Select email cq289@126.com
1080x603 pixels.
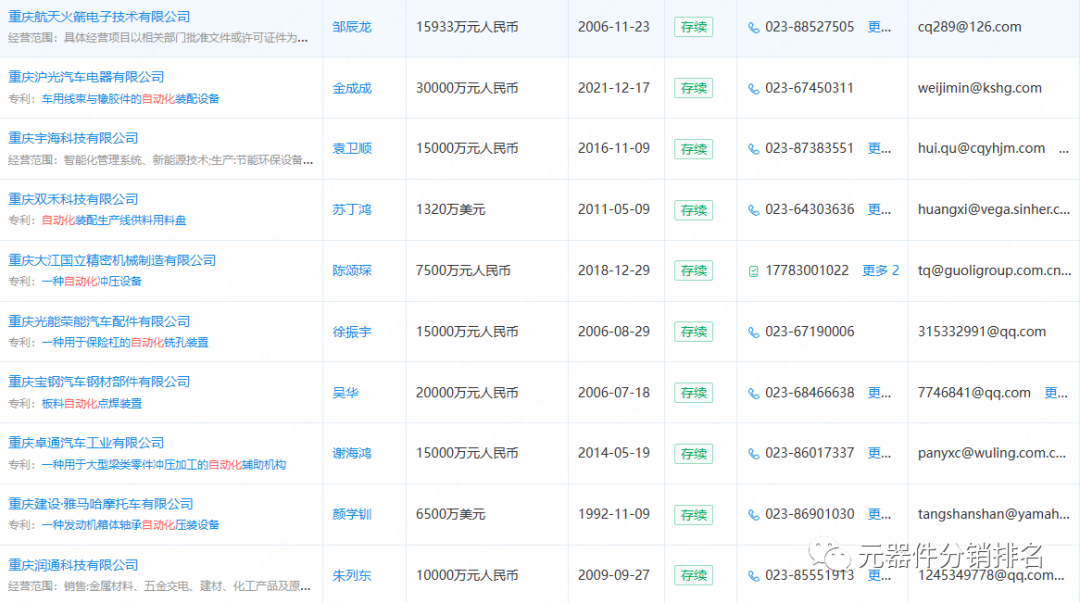pyautogui.click(x=969, y=27)
